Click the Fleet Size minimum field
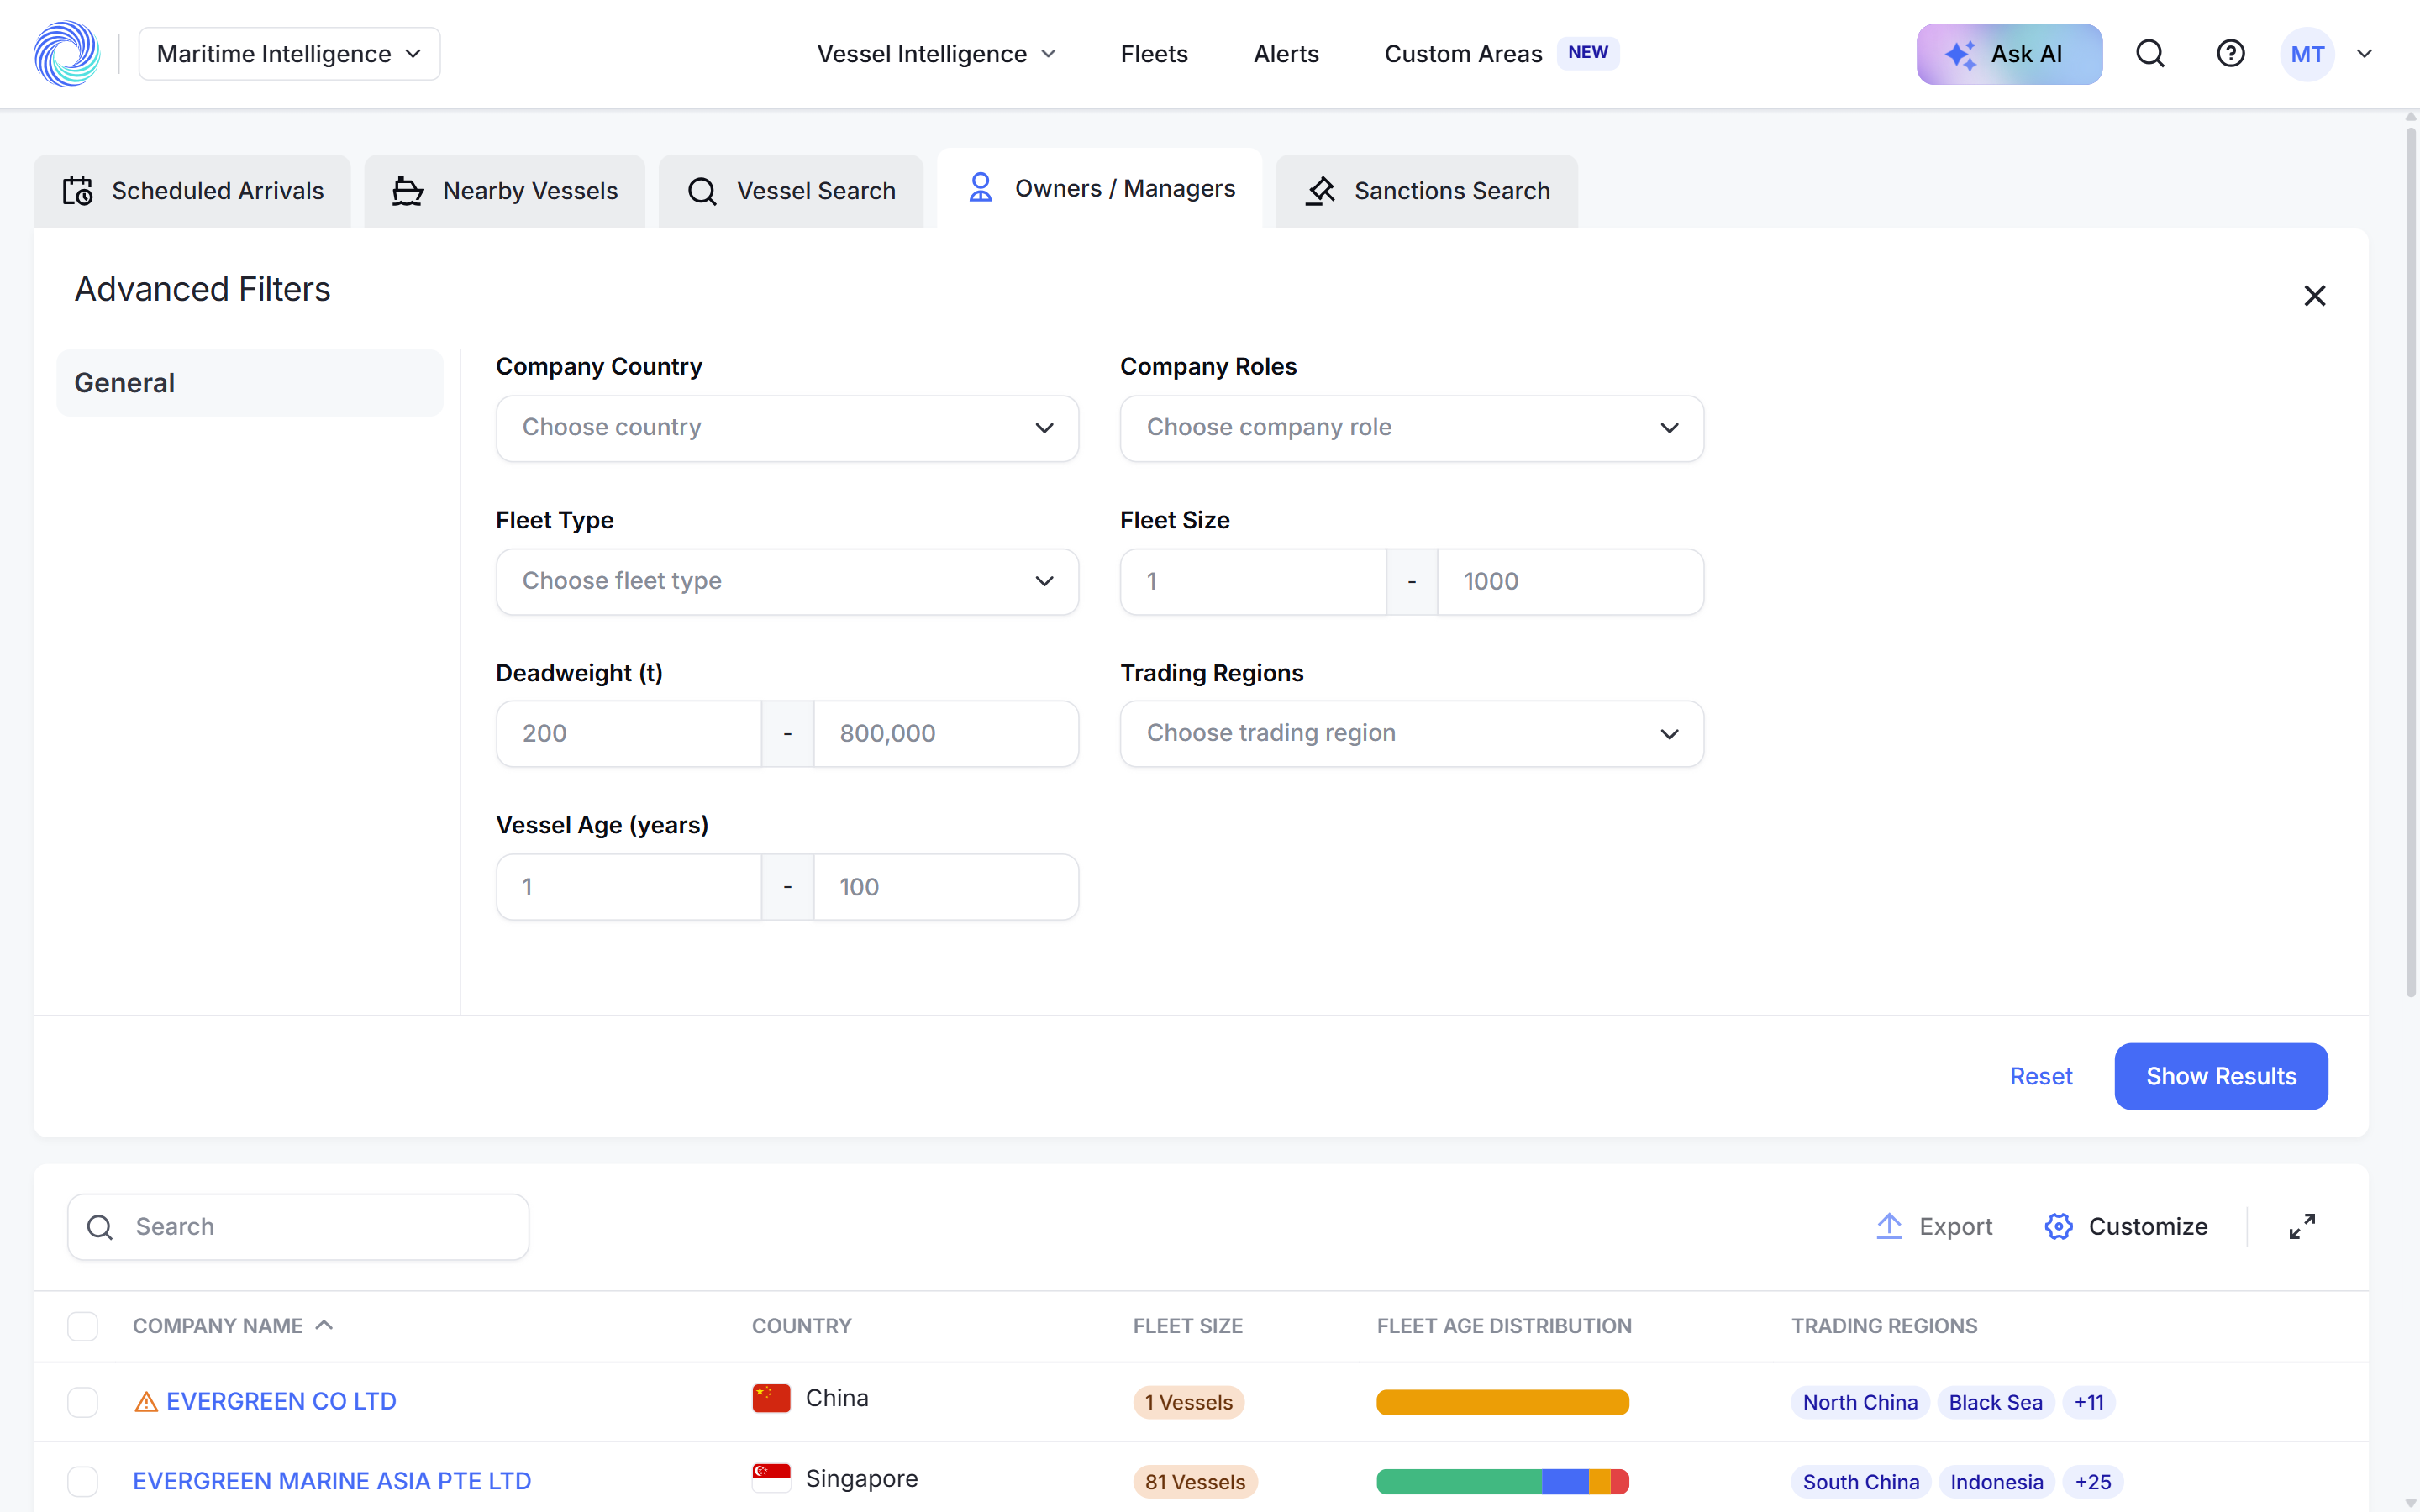Screen dimensions: 2420x1512 coord(1253,581)
